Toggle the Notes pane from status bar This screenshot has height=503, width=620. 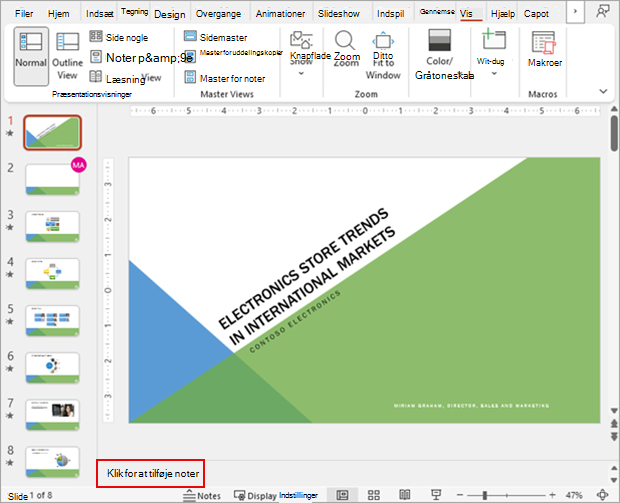pos(202,495)
